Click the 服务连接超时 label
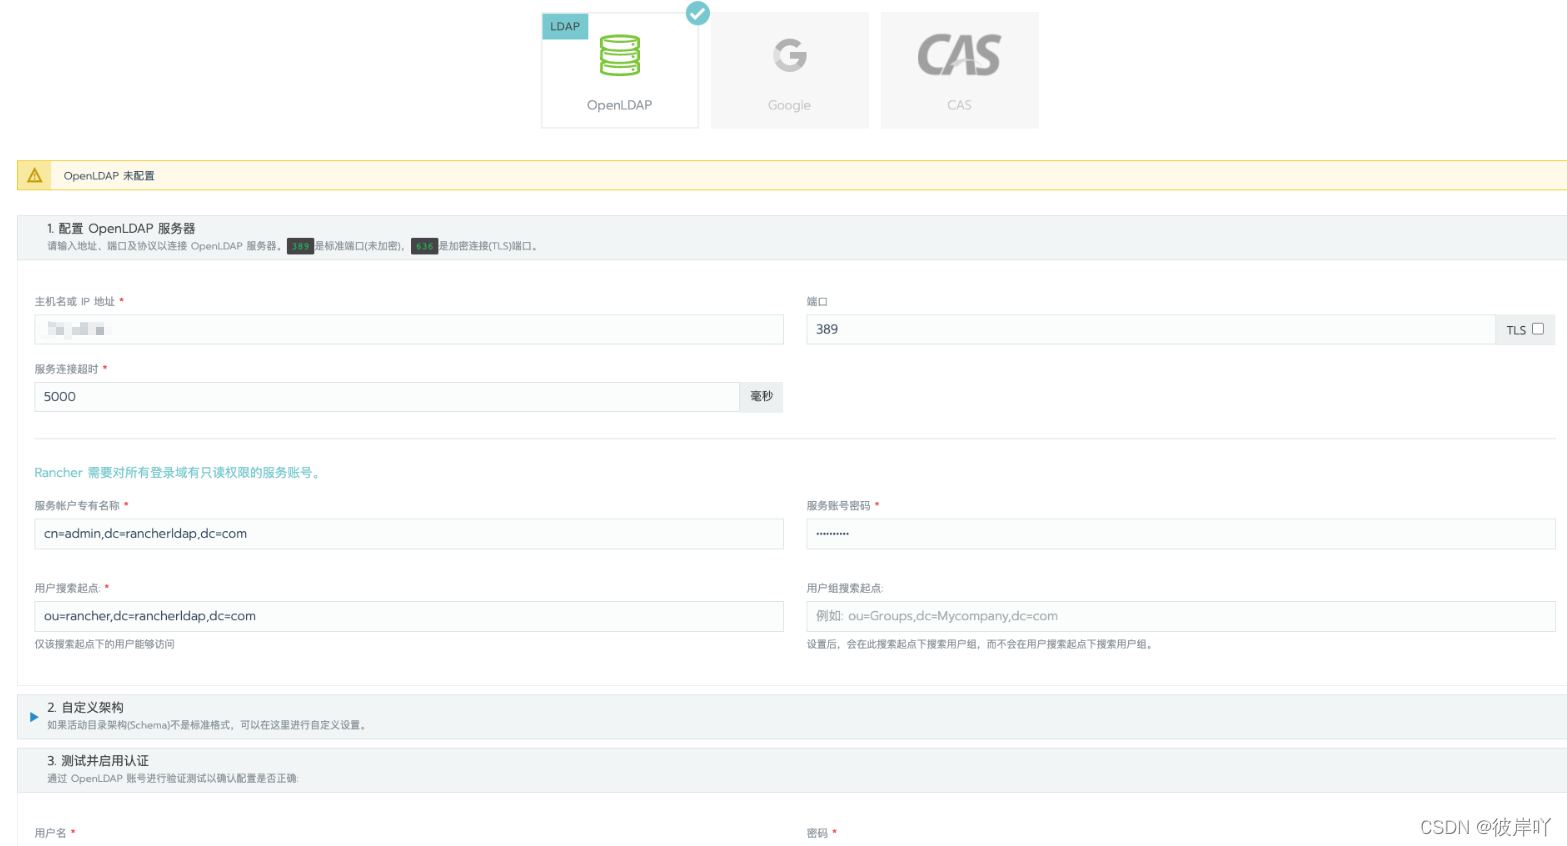 click(66, 369)
